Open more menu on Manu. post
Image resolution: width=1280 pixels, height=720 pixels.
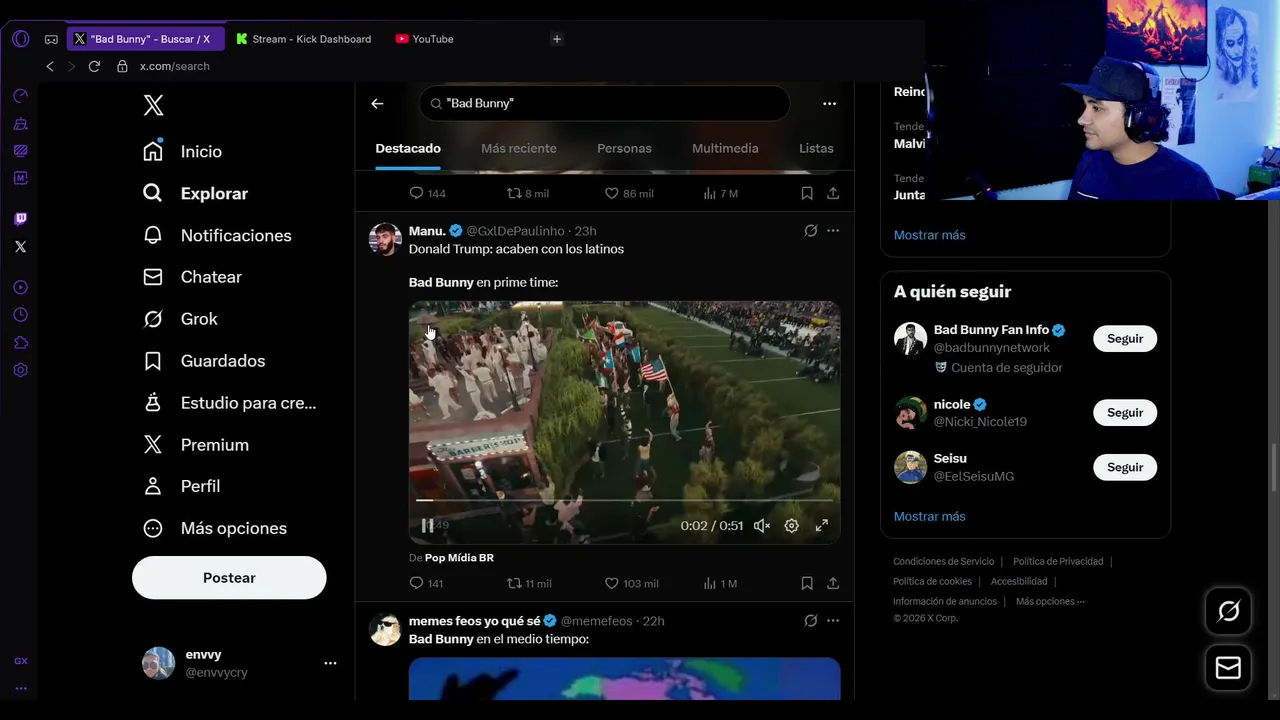833,231
